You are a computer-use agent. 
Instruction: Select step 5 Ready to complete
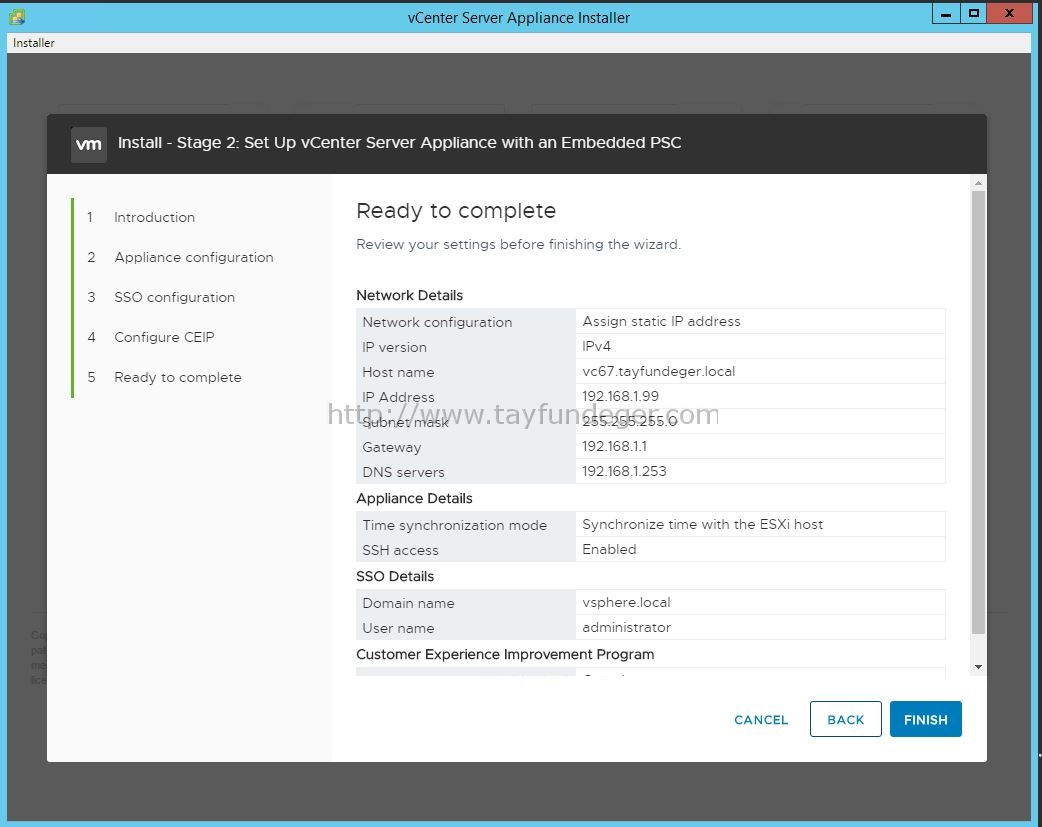177,377
